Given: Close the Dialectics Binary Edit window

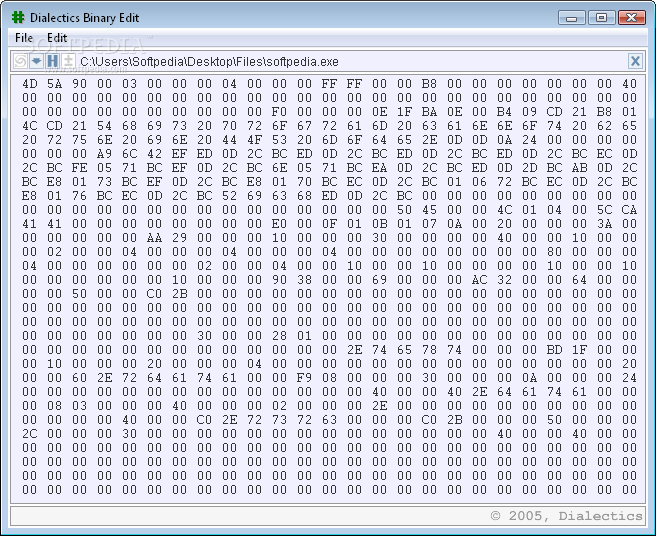Looking at the screenshot, I should pos(632,18).
